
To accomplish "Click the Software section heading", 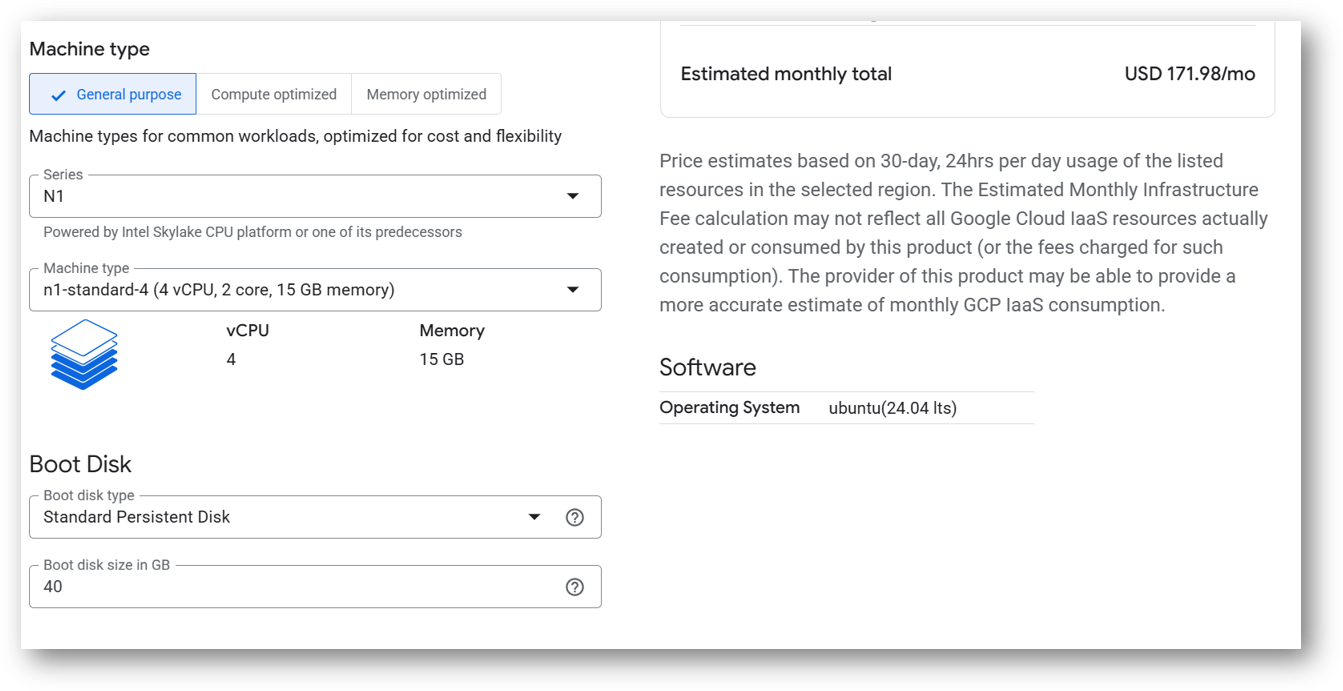I will 707,367.
